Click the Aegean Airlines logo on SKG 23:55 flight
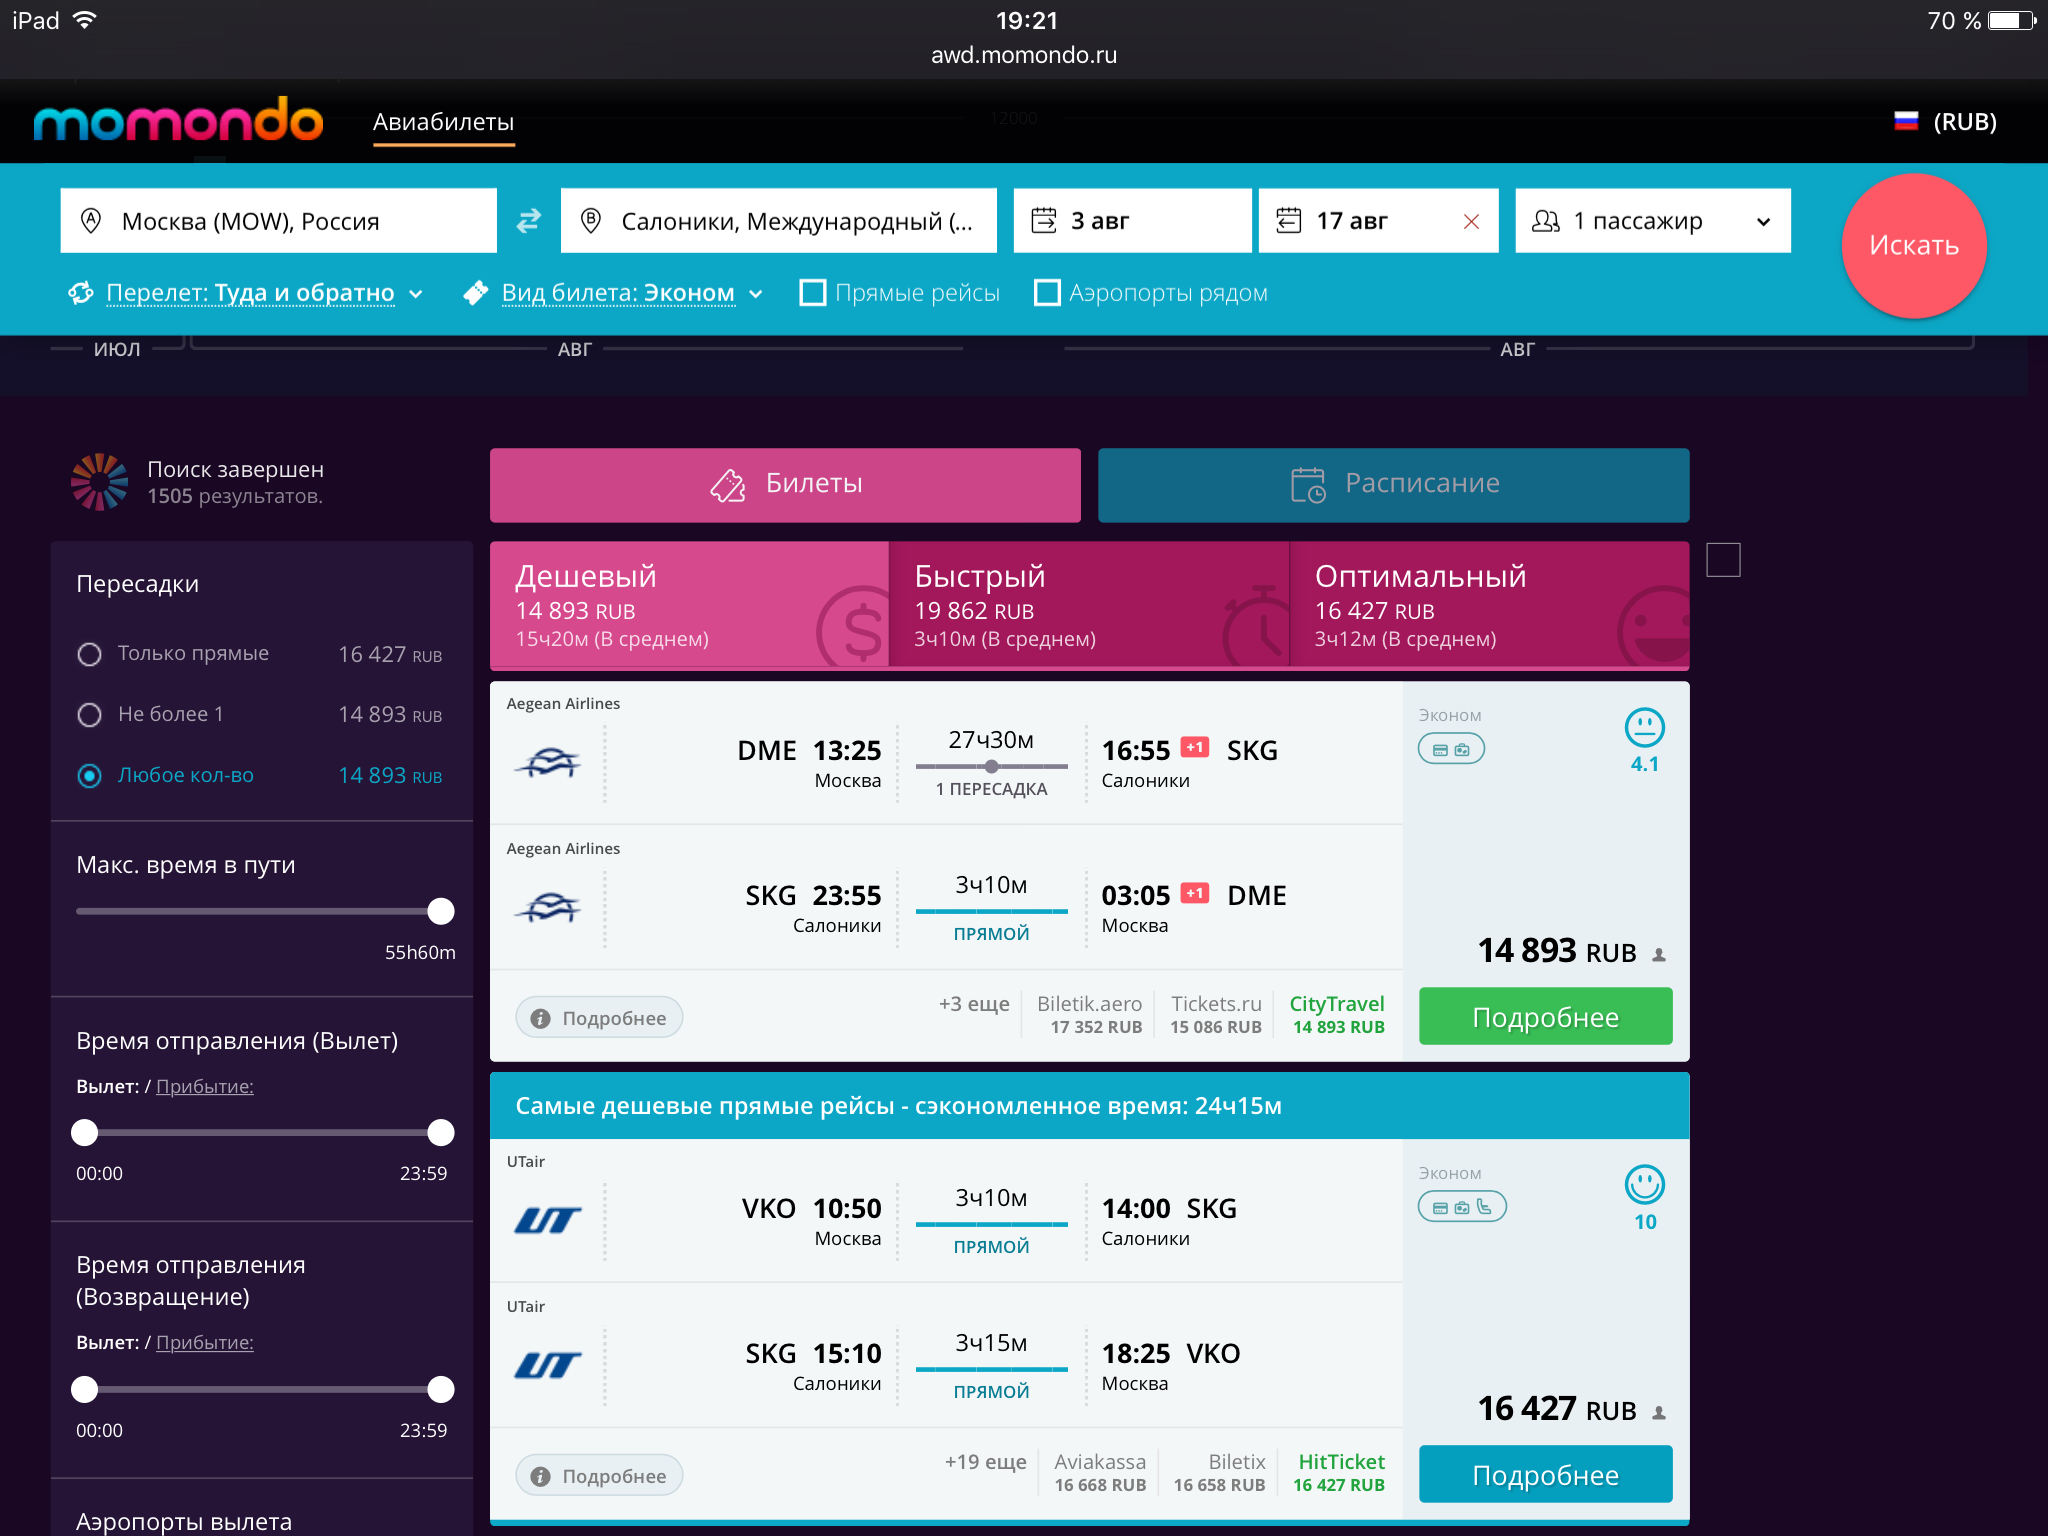Image resolution: width=2048 pixels, height=1536 pixels. [x=547, y=908]
